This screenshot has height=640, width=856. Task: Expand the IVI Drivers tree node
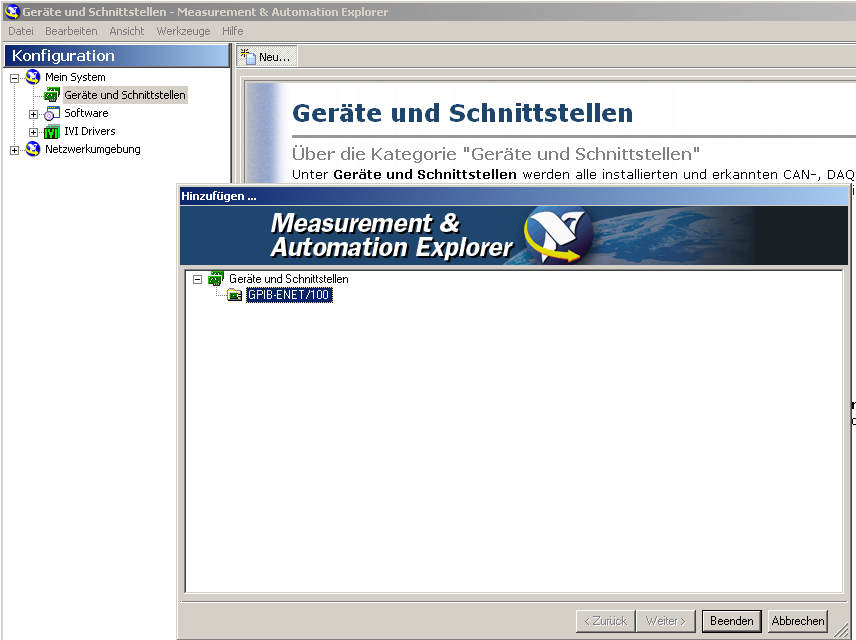click(x=33, y=132)
